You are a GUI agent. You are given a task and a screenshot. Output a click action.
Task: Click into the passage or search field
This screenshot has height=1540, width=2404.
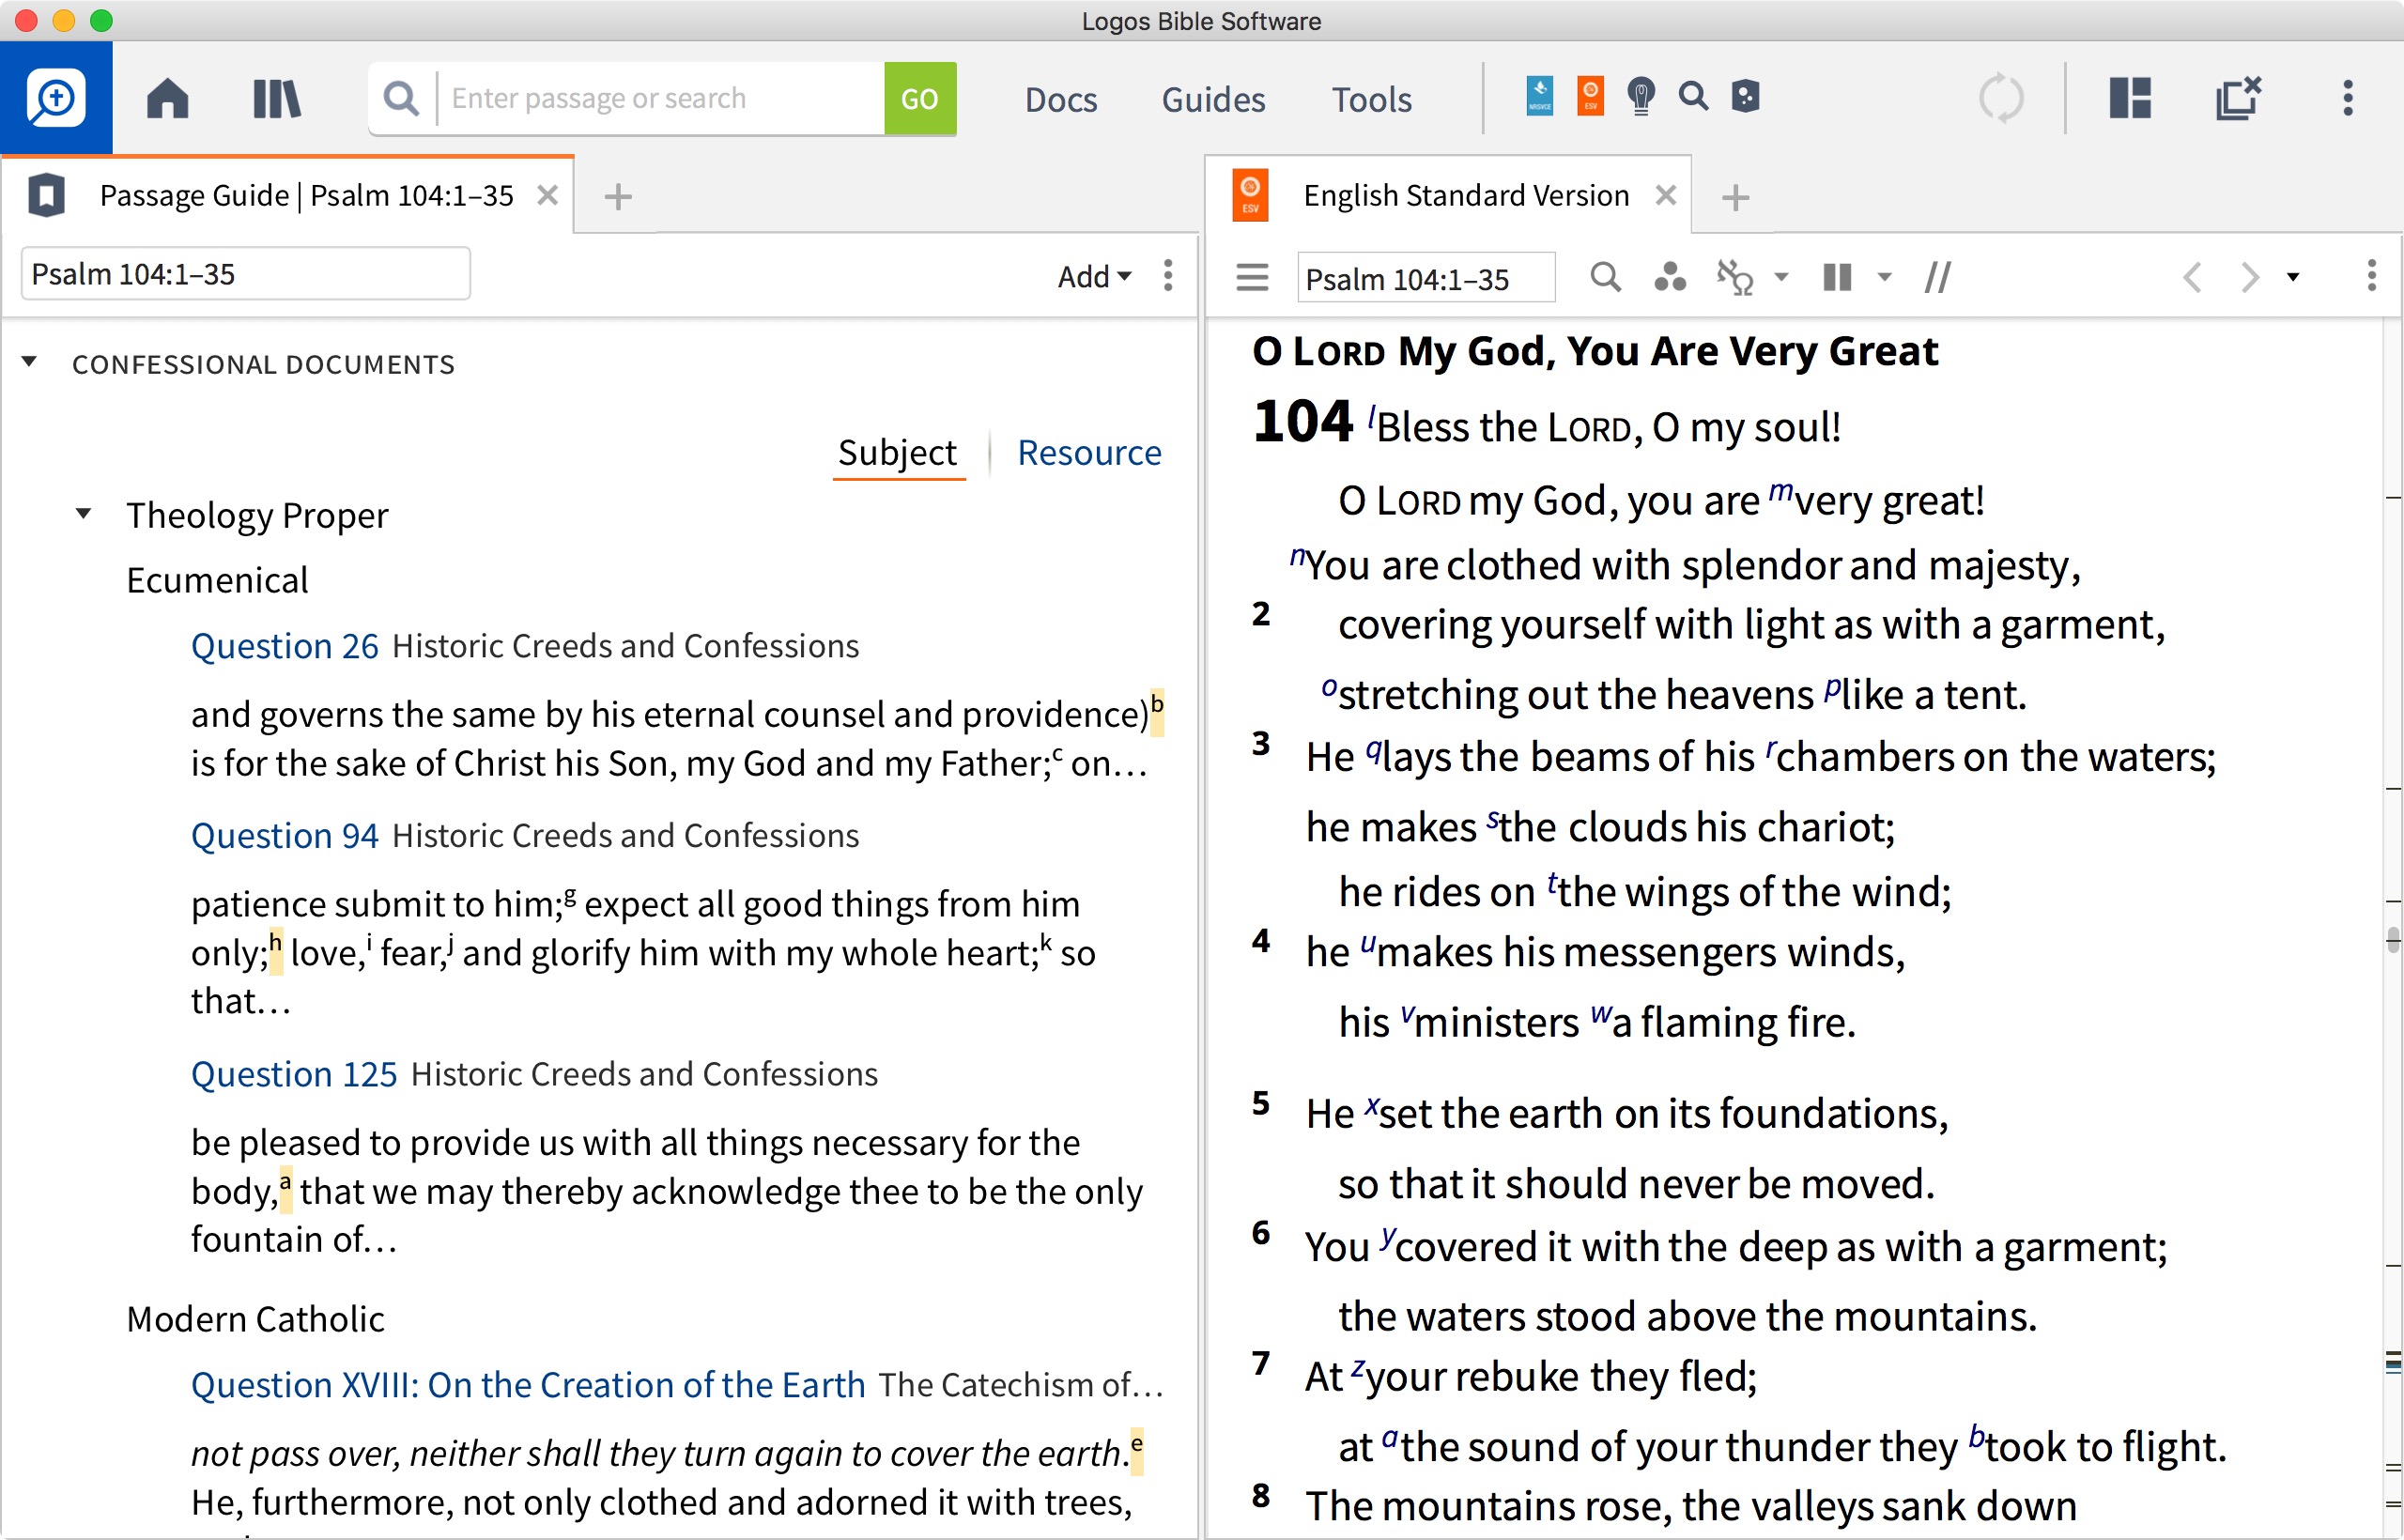coord(660,98)
